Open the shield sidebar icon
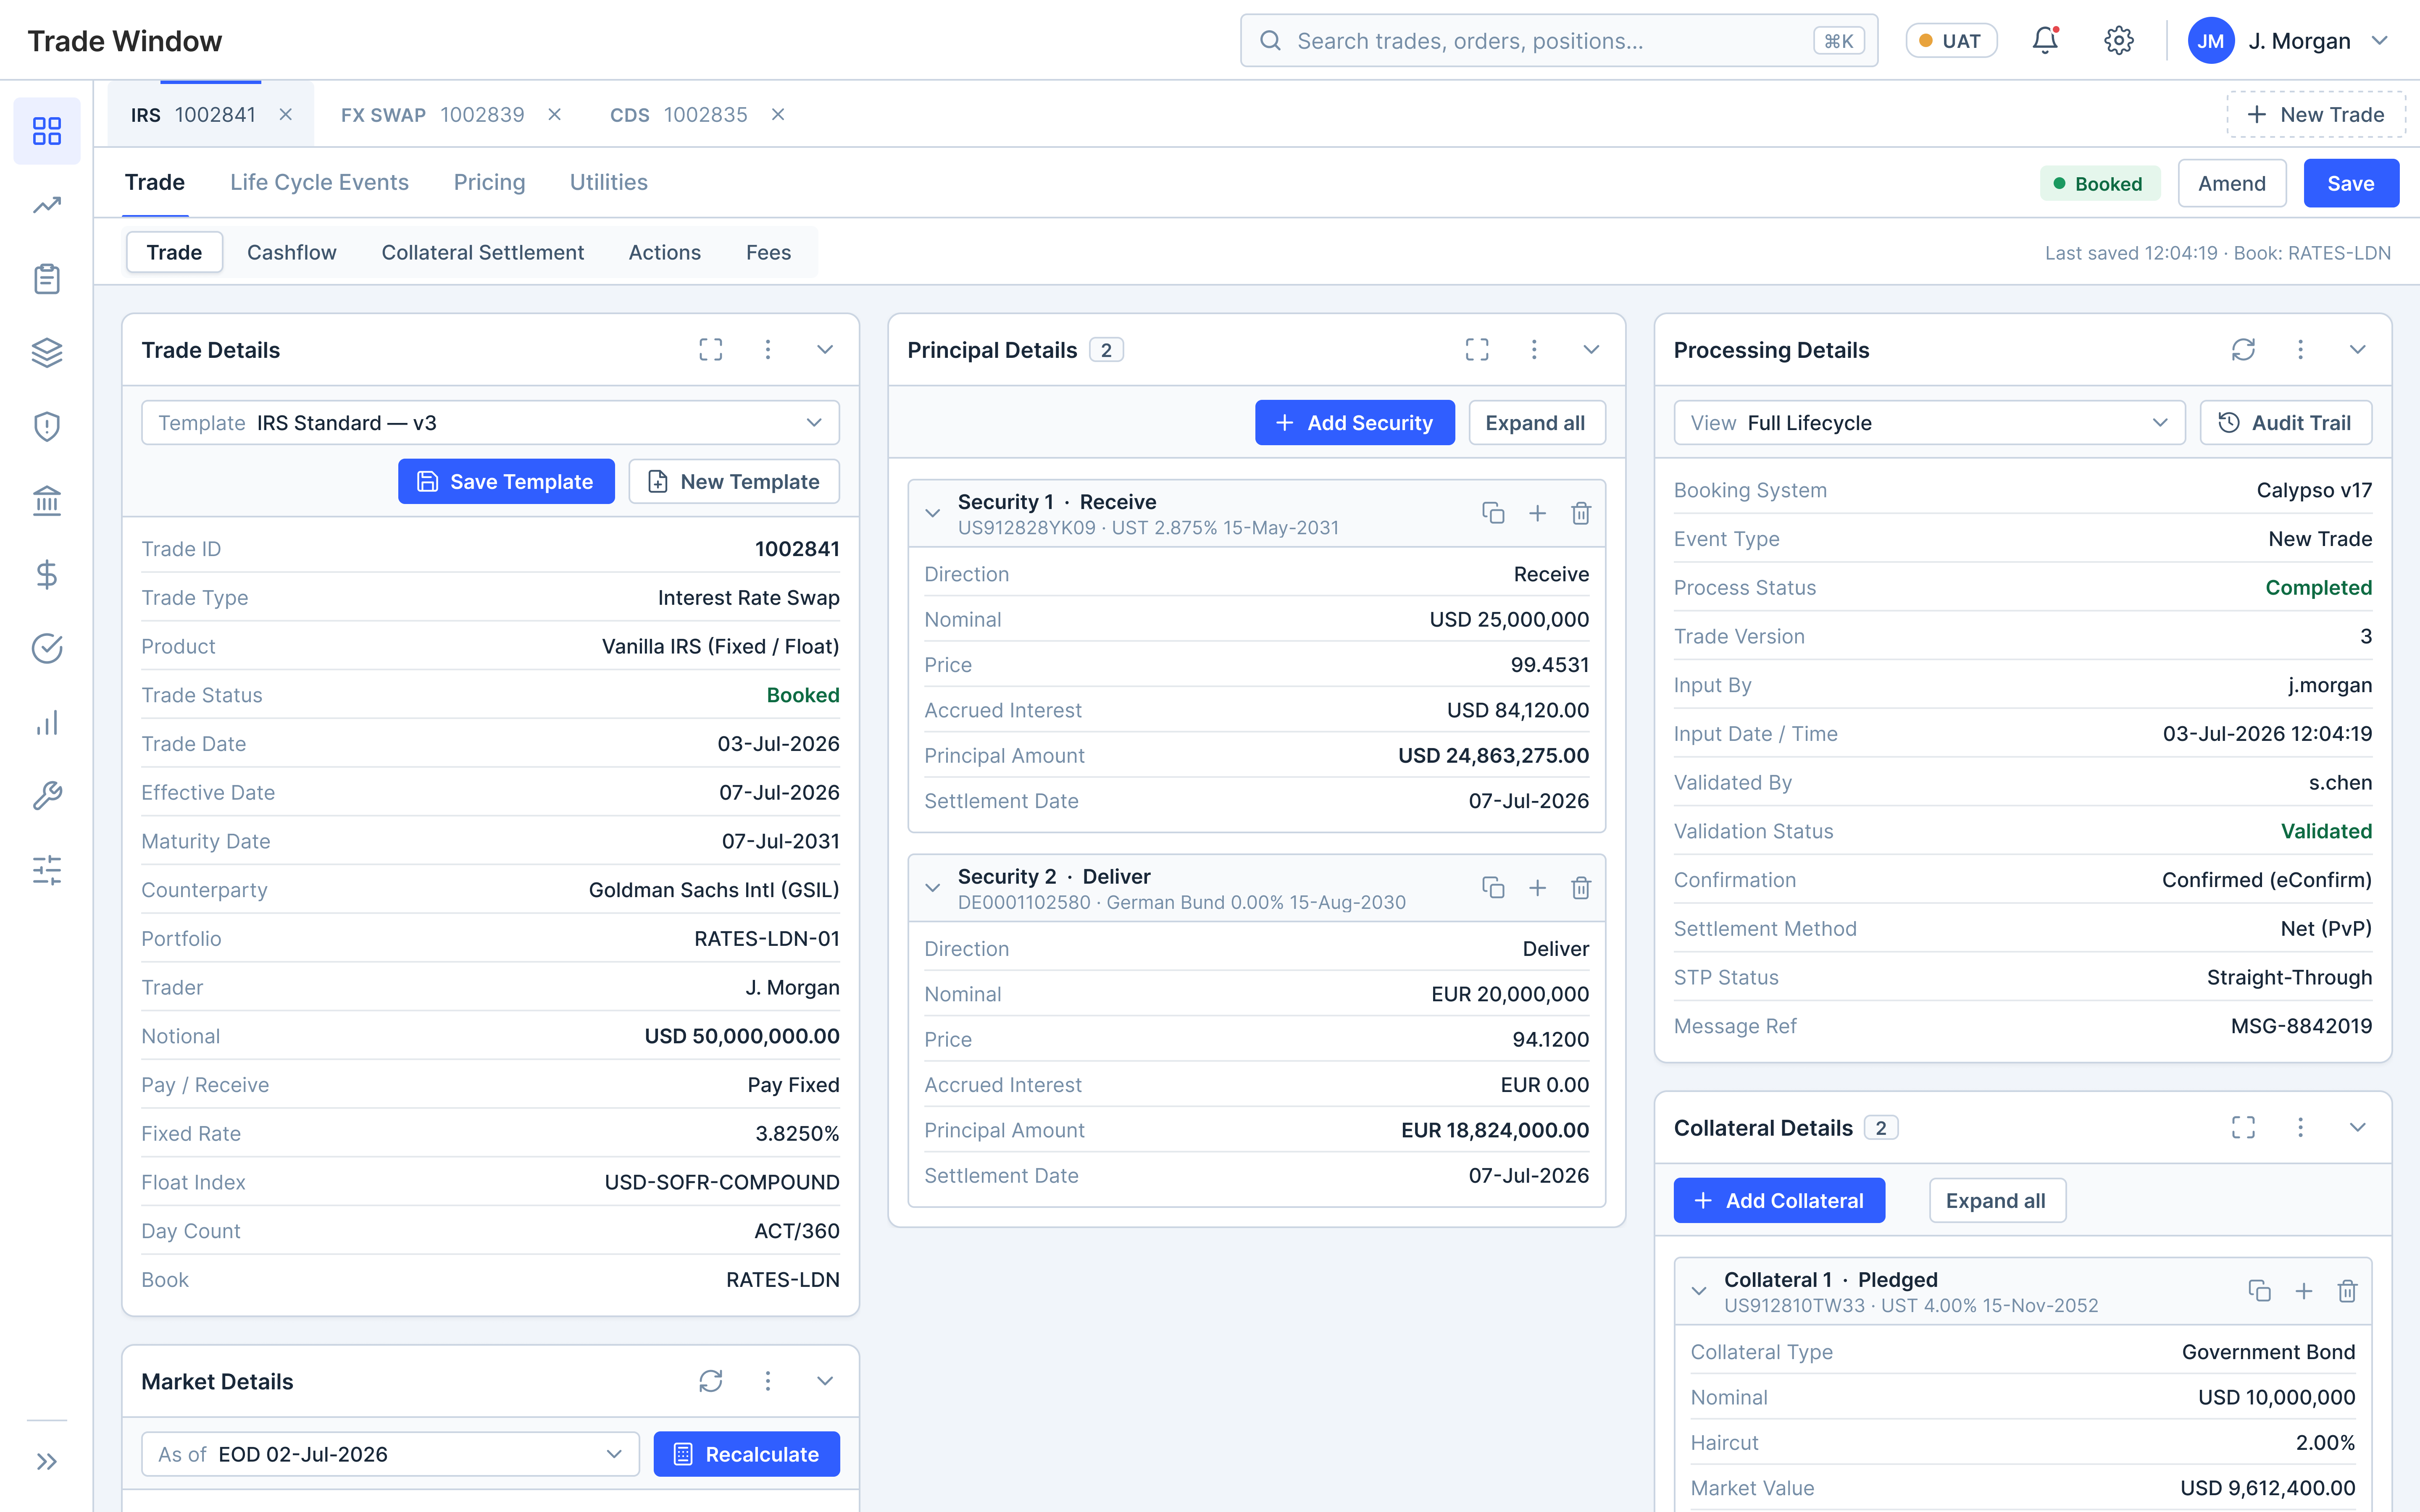This screenshot has height=1512, width=2420. tap(47, 427)
